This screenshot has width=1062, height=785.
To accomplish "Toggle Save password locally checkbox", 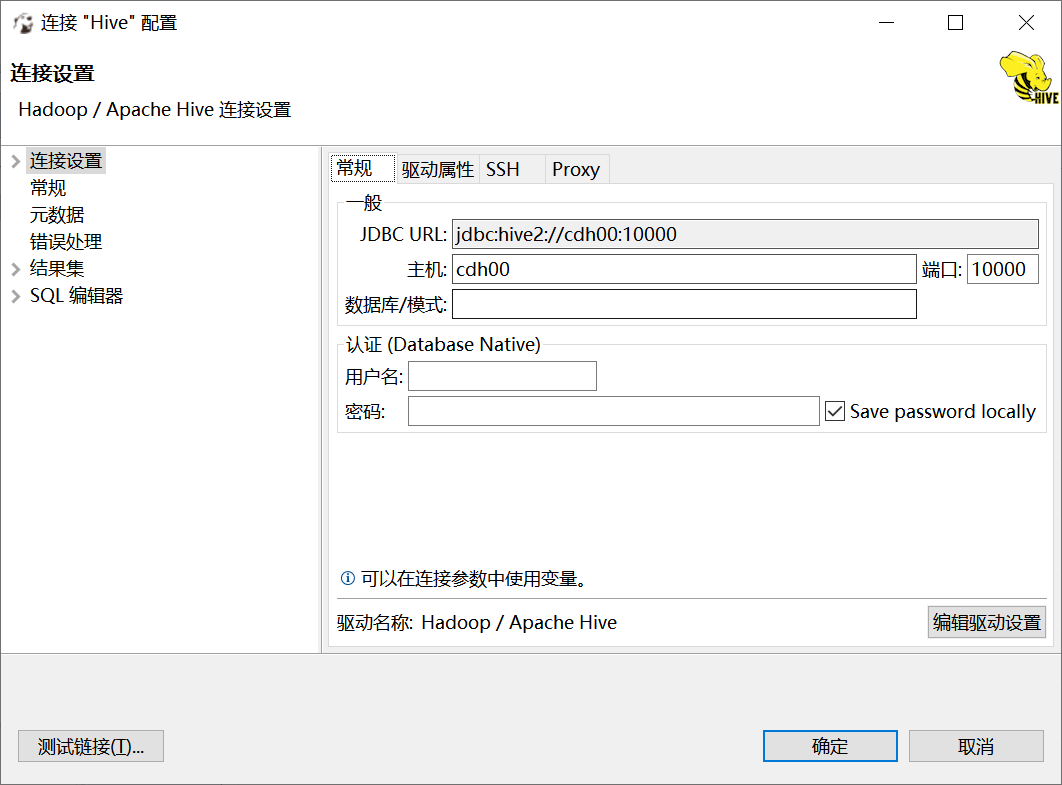I will 835,411.
